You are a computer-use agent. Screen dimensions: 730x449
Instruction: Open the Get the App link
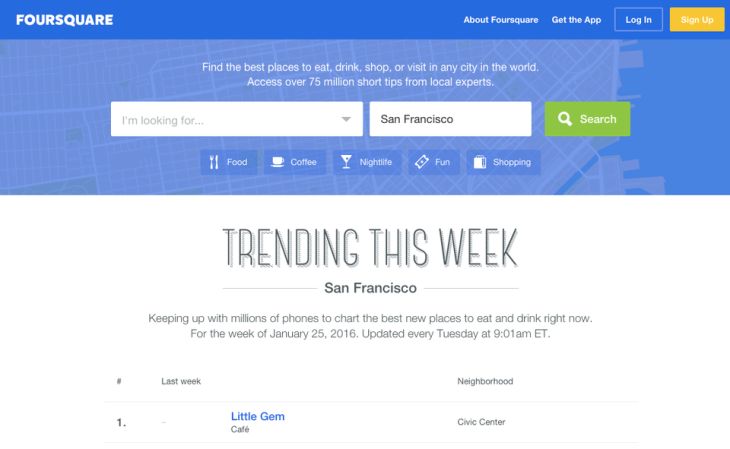(x=576, y=20)
